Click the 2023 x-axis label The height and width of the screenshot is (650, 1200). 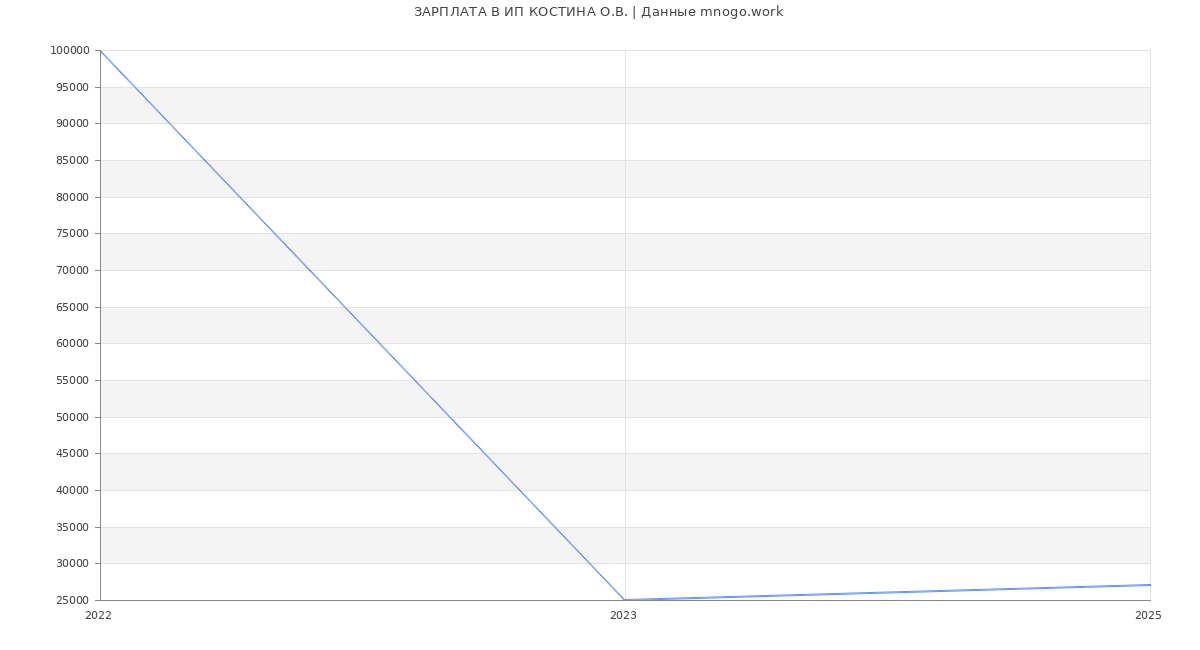[623, 616]
